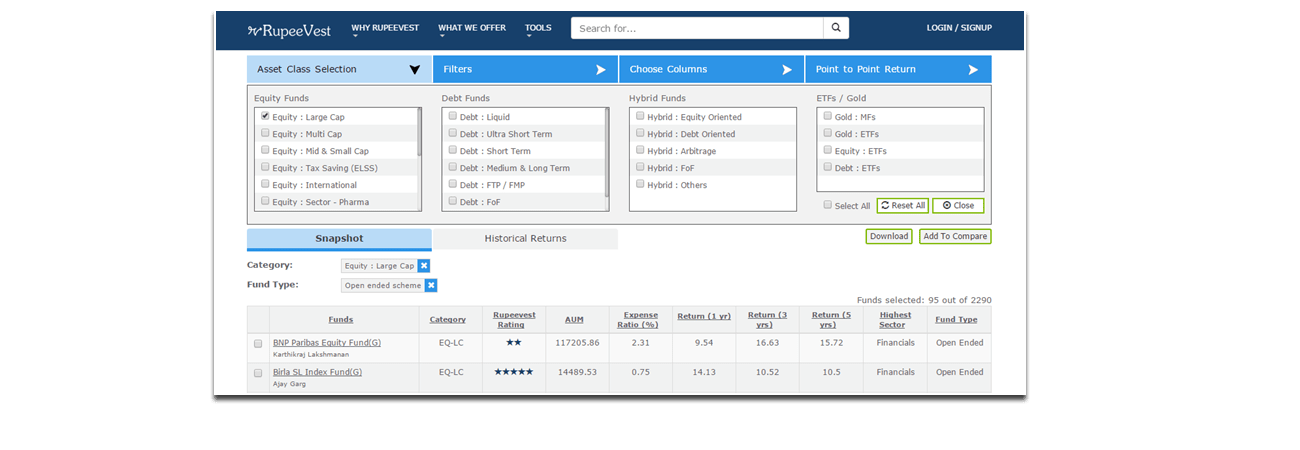Viewport: 1300px width, 450px height.
Task: Click LOGIN / SIGNUP link
Action: pos(959,28)
